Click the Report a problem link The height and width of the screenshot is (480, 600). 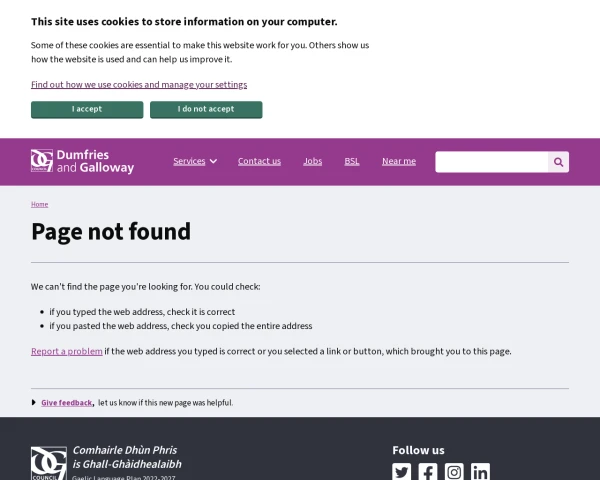click(67, 351)
